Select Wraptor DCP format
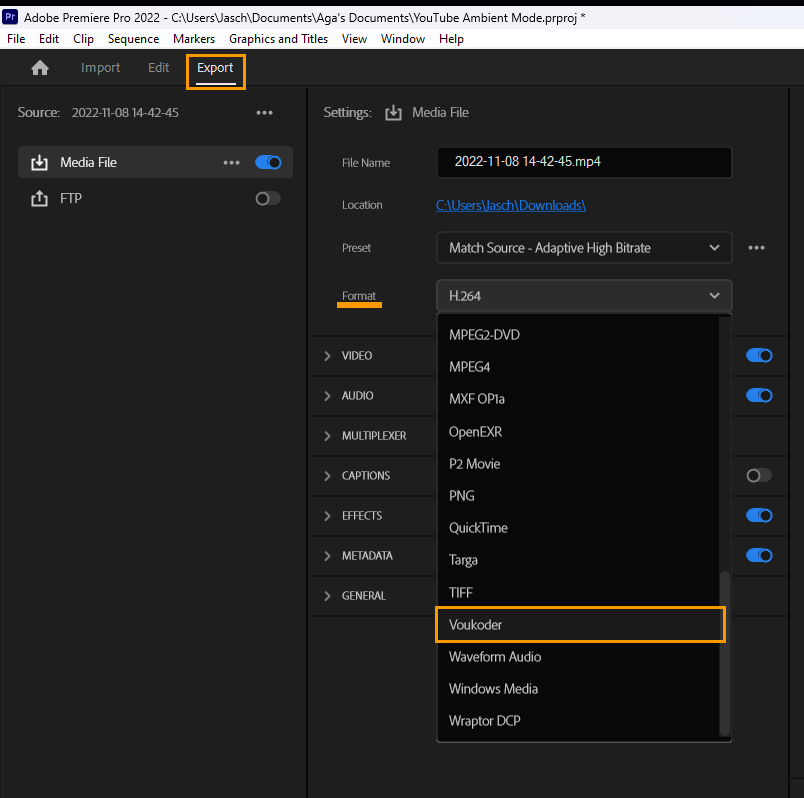The width and height of the screenshot is (804, 798). coord(578,721)
